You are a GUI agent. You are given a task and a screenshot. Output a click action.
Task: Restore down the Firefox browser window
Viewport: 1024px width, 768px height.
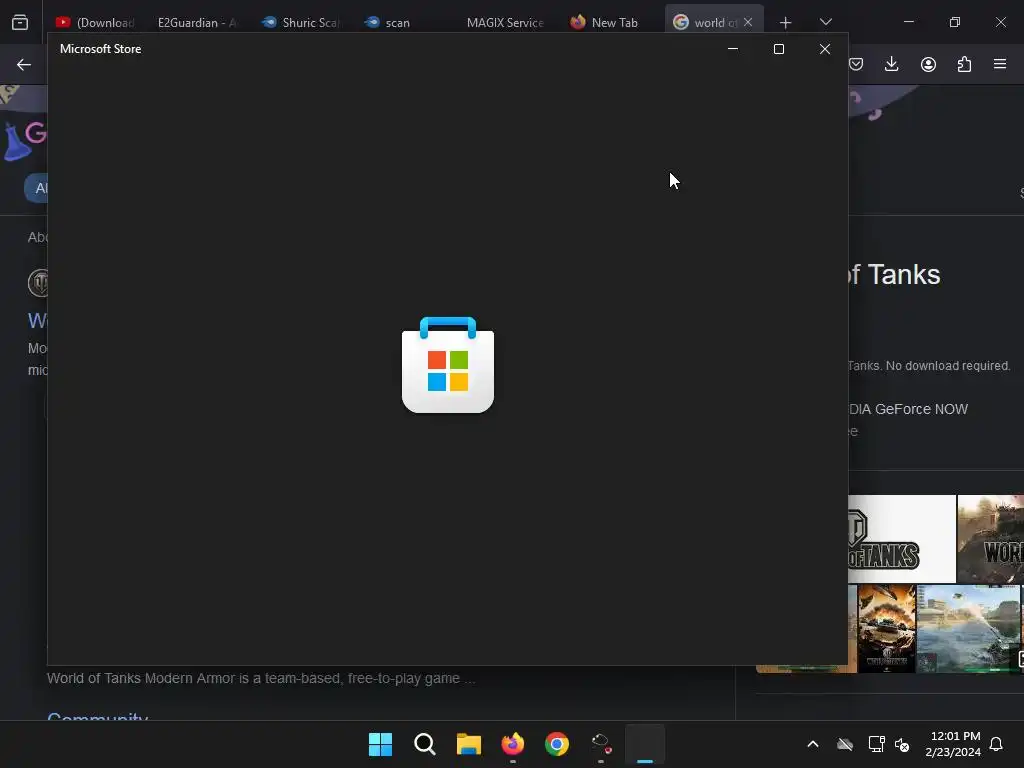pyautogui.click(x=955, y=22)
